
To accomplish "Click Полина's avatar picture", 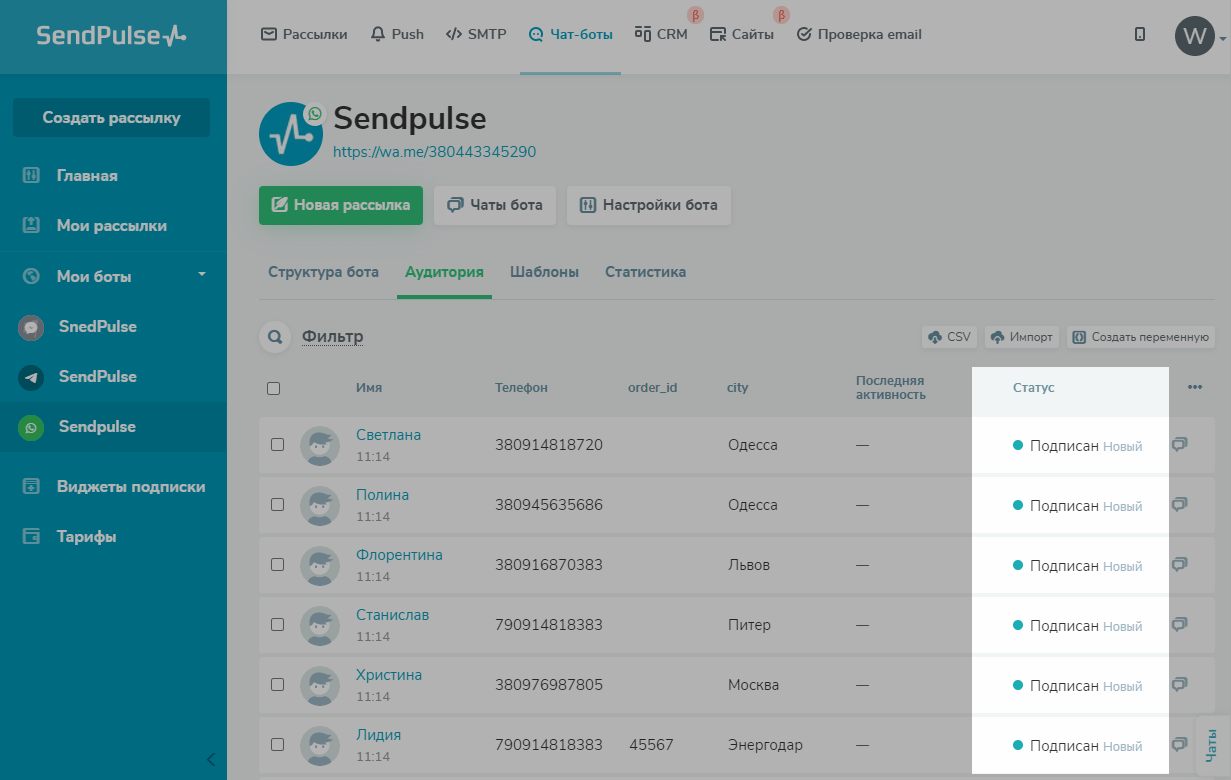I will coord(320,506).
